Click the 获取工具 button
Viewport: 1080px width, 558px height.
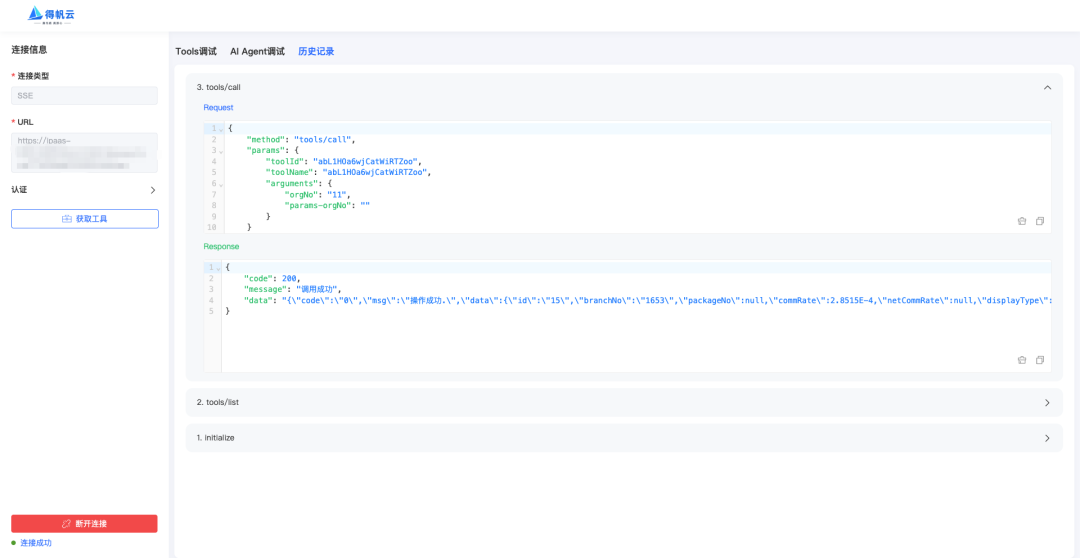coord(85,219)
